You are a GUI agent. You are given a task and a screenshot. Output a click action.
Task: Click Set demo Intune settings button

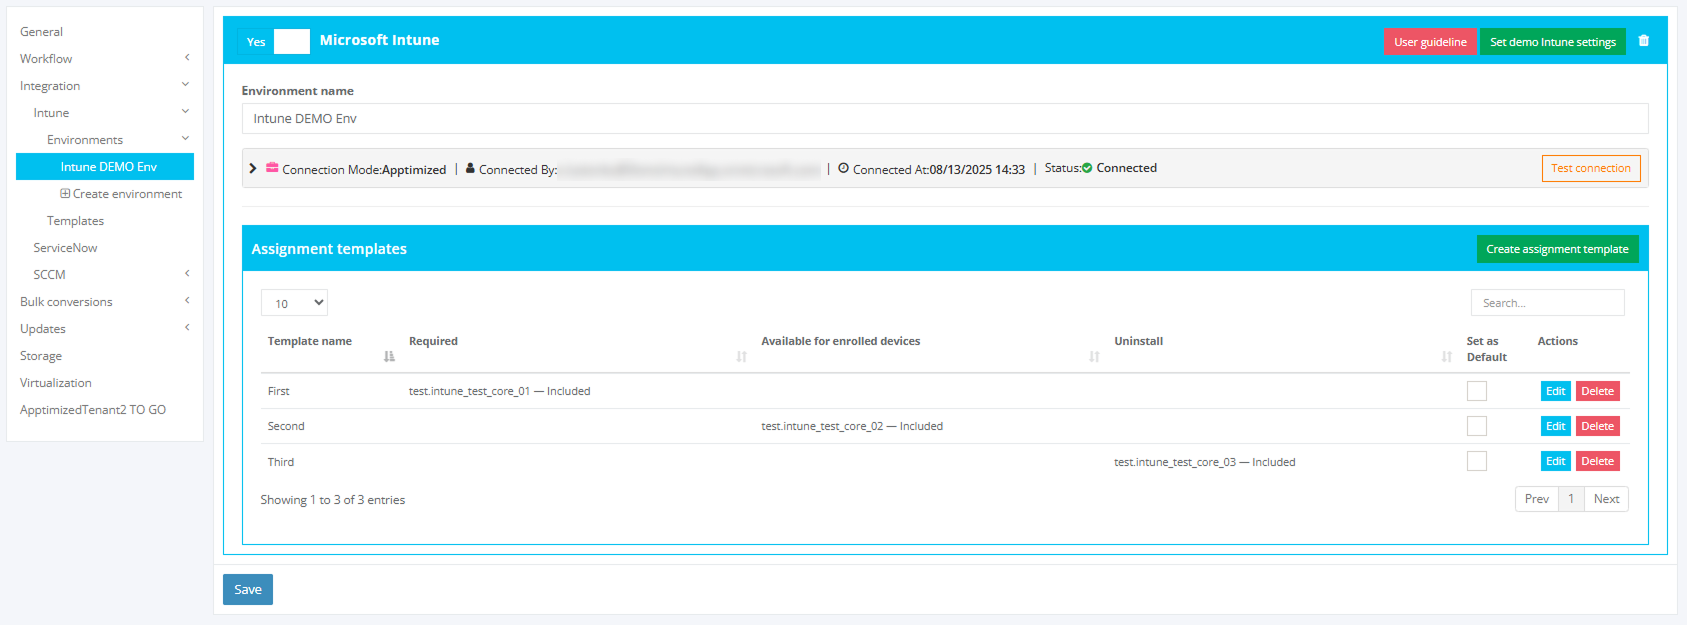click(x=1553, y=42)
